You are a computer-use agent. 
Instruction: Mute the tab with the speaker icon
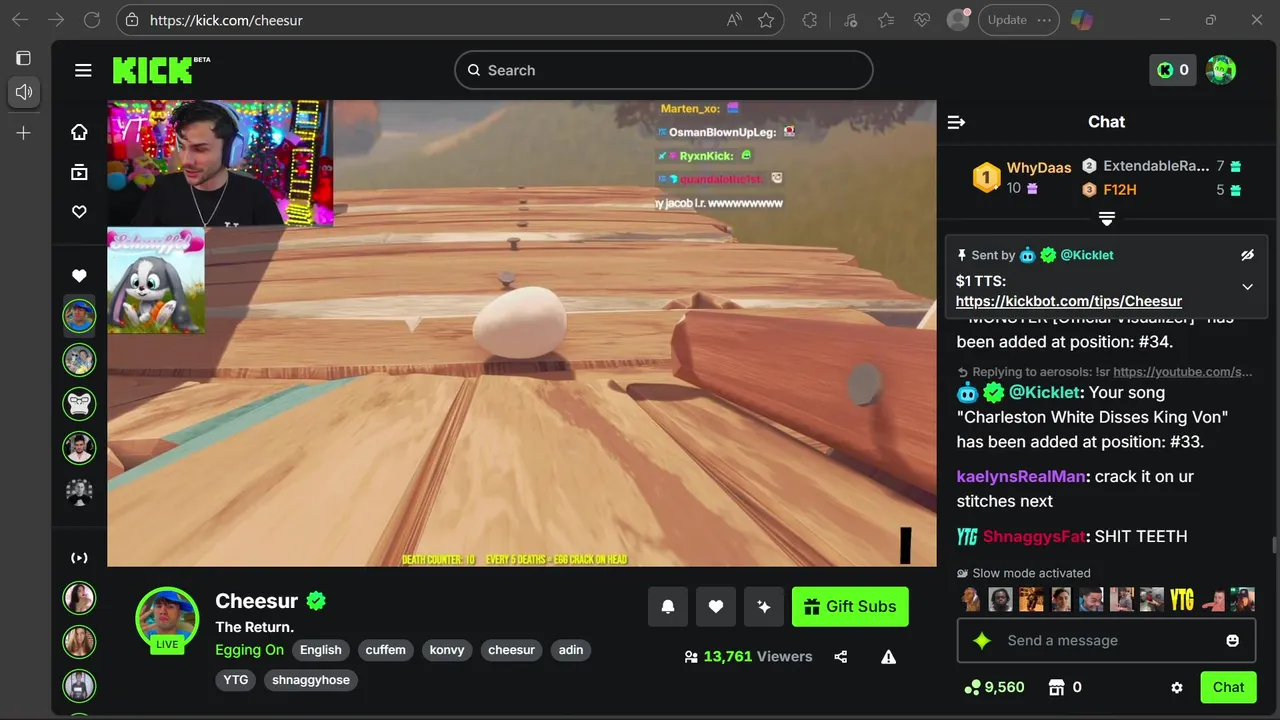click(x=23, y=92)
